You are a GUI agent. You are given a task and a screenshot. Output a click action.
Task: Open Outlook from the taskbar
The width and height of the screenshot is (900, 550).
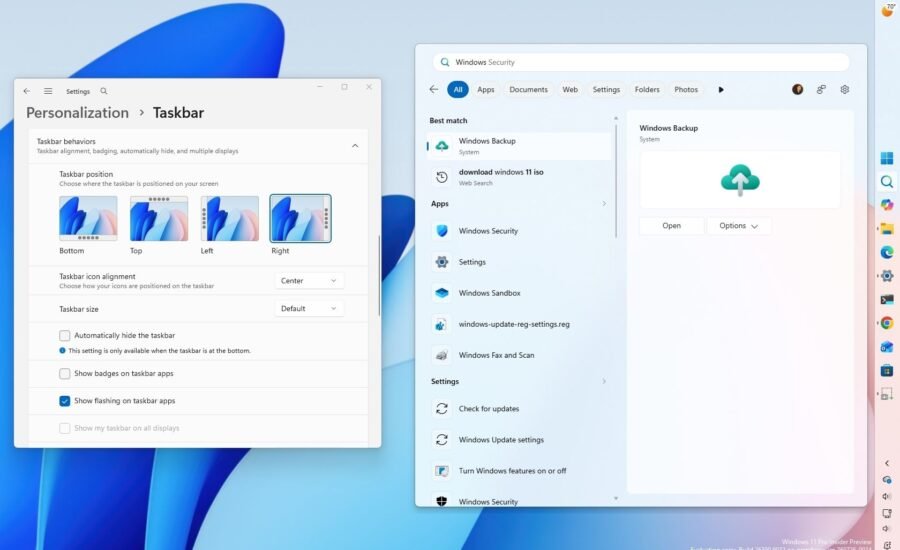coord(887,347)
